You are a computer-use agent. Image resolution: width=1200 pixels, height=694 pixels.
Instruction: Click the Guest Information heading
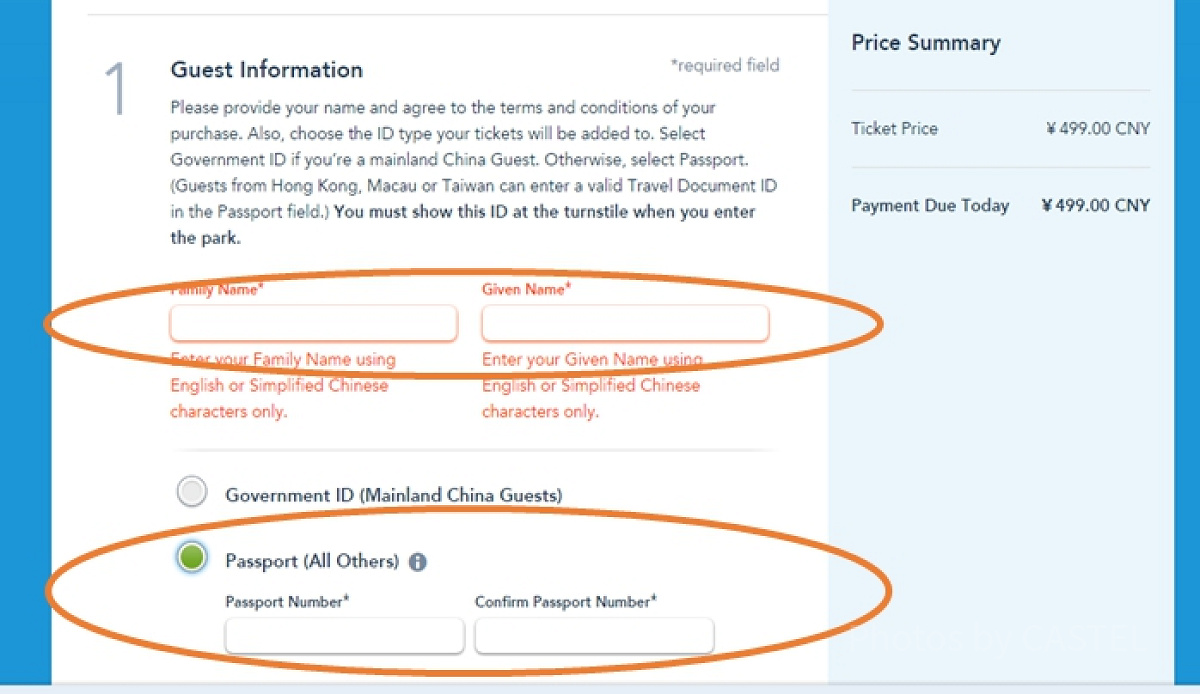point(266,70)
